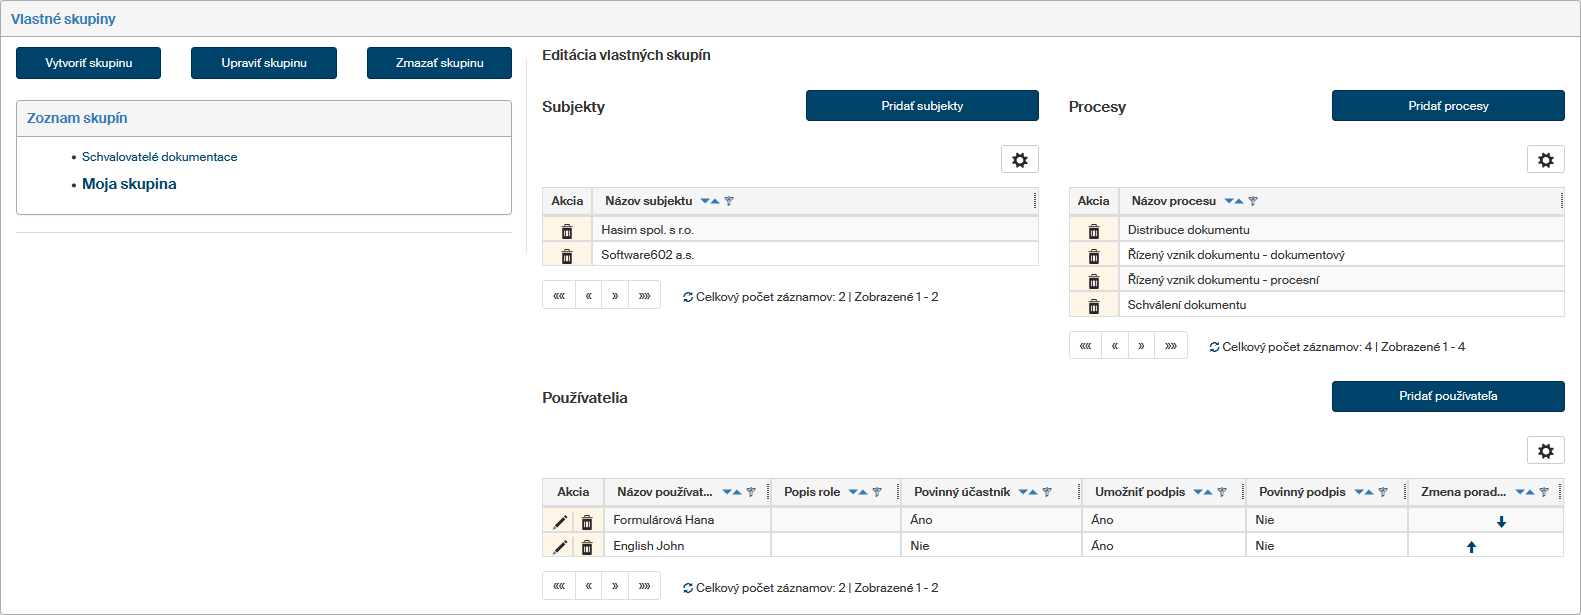The height and width of the screenshot is (615, 1581).
Task: Click the Vytvoriť skupinu button
Action: pos(88,63)
